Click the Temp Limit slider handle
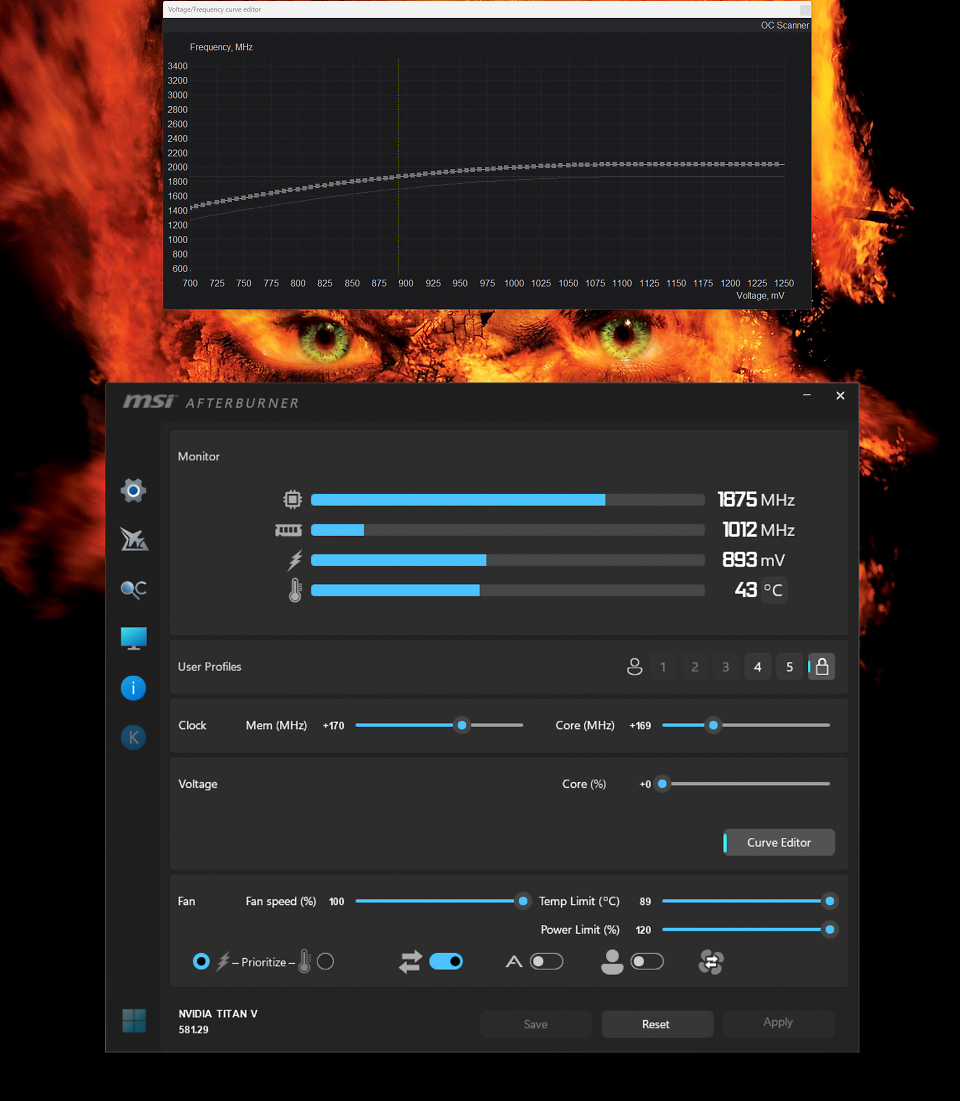 [829, 901]
